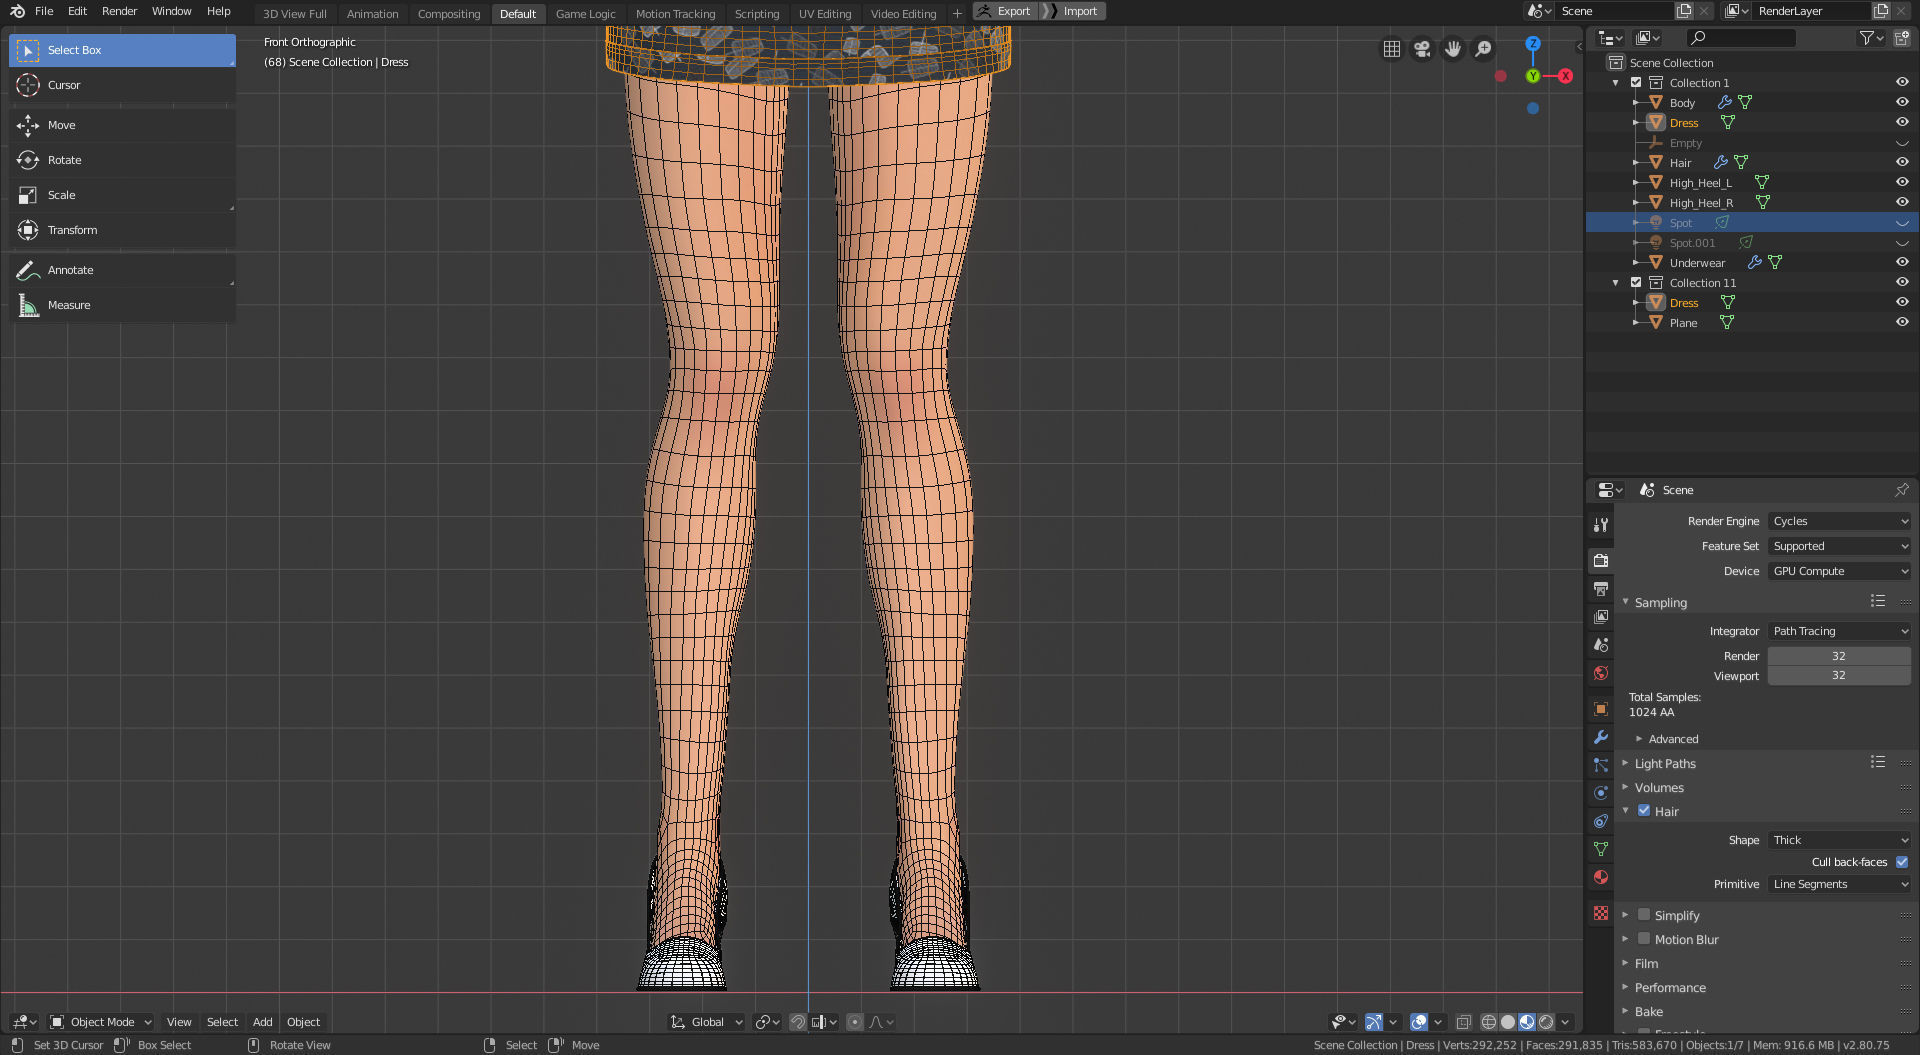Toggle visibility of Plane object

tap(1902, 322)
